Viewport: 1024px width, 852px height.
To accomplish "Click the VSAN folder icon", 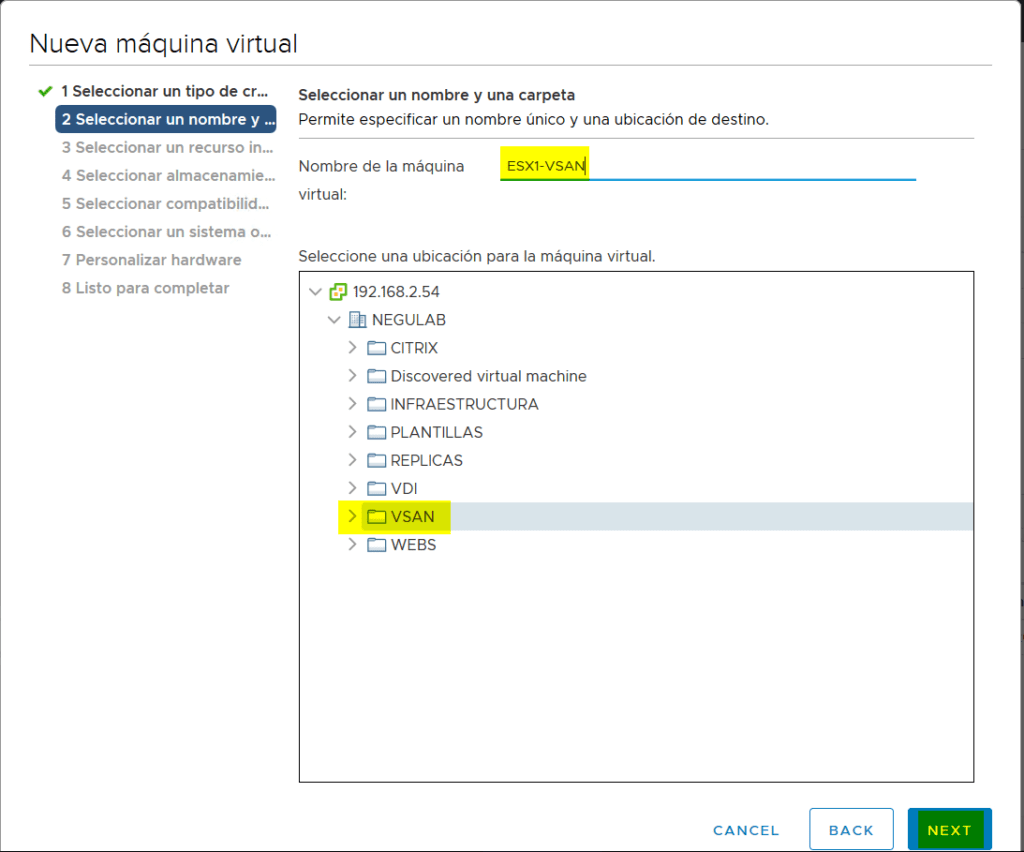I will 376,517.
